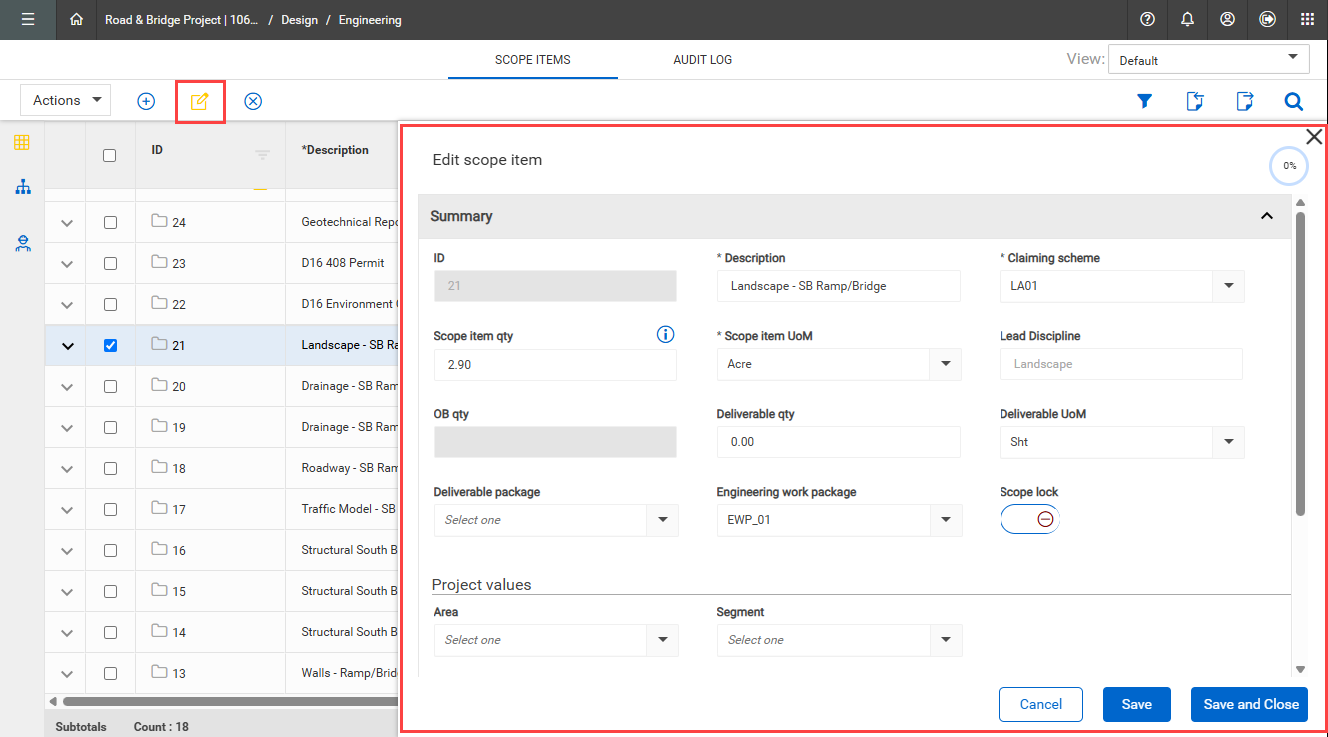Screen dimensions: 1328x737
Task: Click the logout arrow icon
Action: coord(1267,19)
